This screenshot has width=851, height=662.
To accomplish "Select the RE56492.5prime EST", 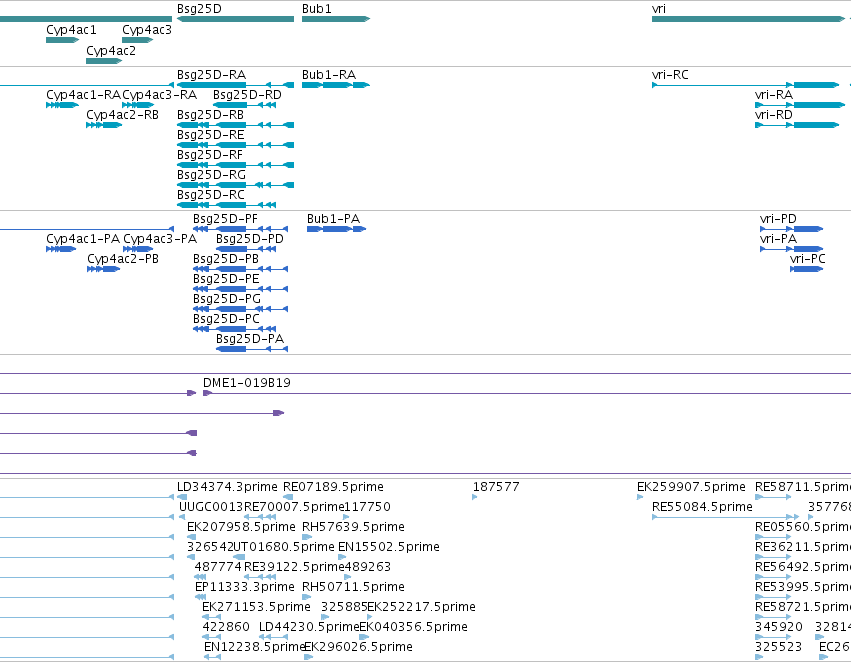I will (x=773, y=577).
